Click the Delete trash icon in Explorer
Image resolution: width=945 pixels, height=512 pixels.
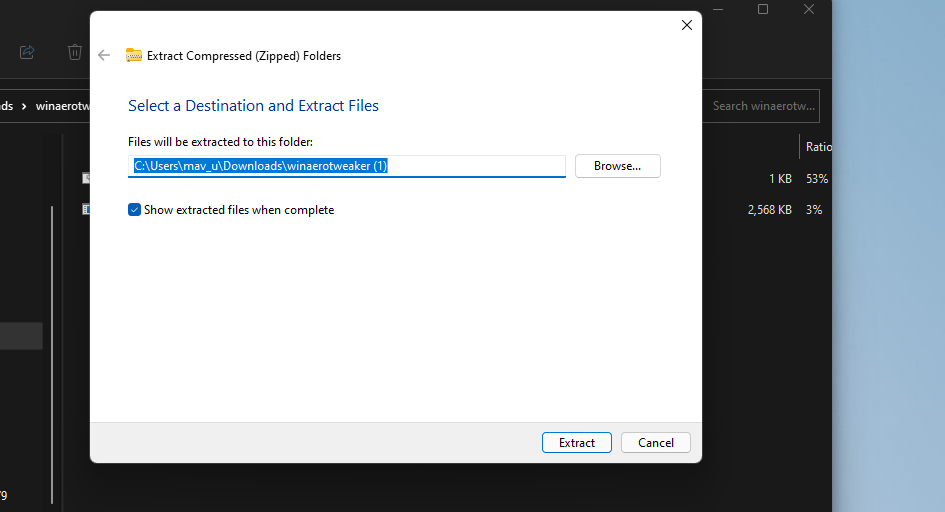pos(75,52)
